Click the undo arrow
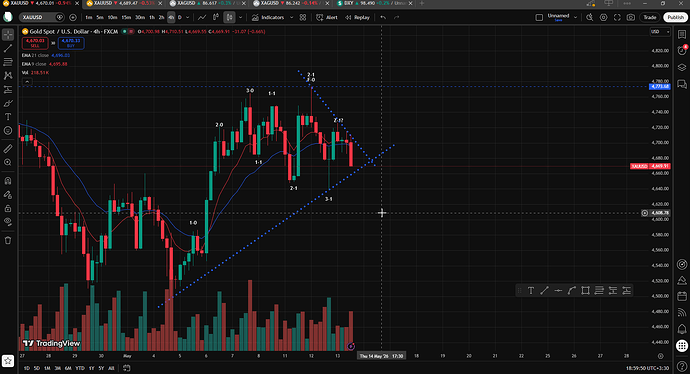 [383, 18]
